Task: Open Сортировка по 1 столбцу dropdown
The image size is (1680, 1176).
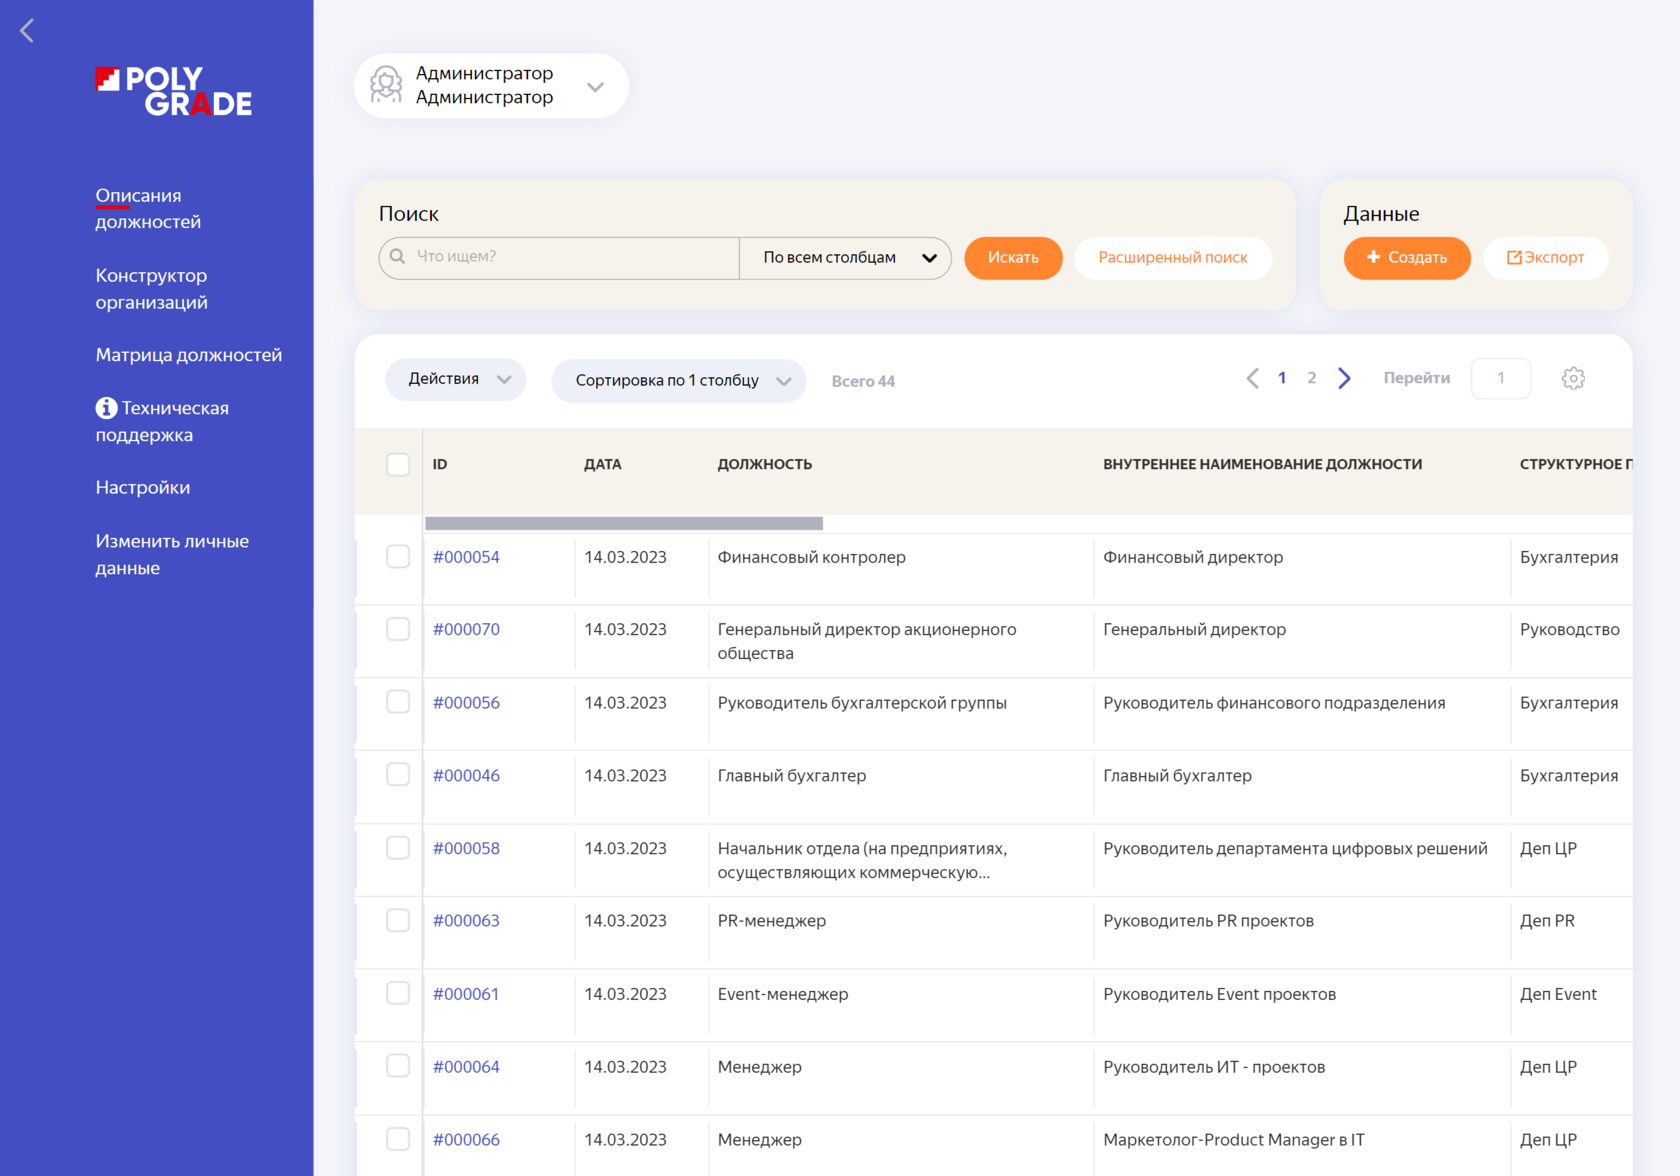Action: [679, 380]
